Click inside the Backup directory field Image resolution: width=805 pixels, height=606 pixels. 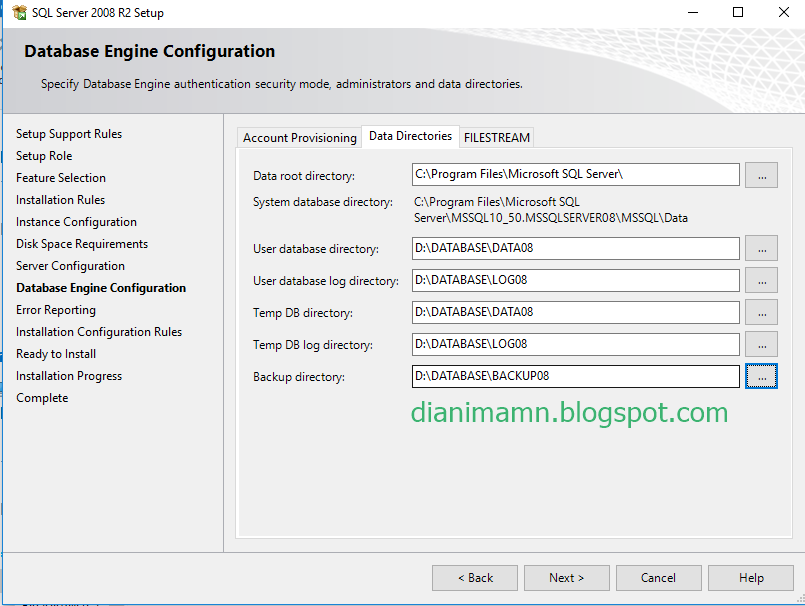[575, 376]
